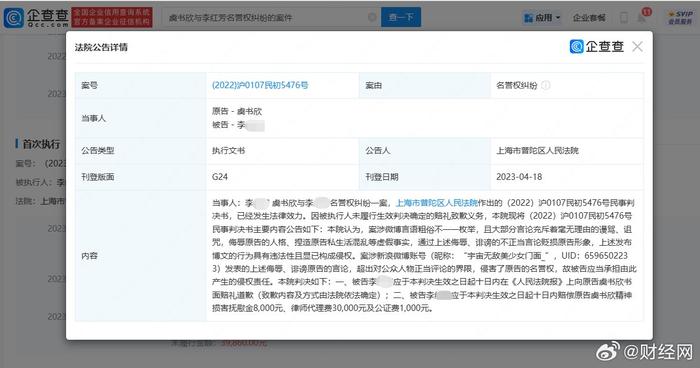Viewport: 700px width, 368px height.
Task: Show info icon next to 名誉权纠纷
Action: coord(546,85)
